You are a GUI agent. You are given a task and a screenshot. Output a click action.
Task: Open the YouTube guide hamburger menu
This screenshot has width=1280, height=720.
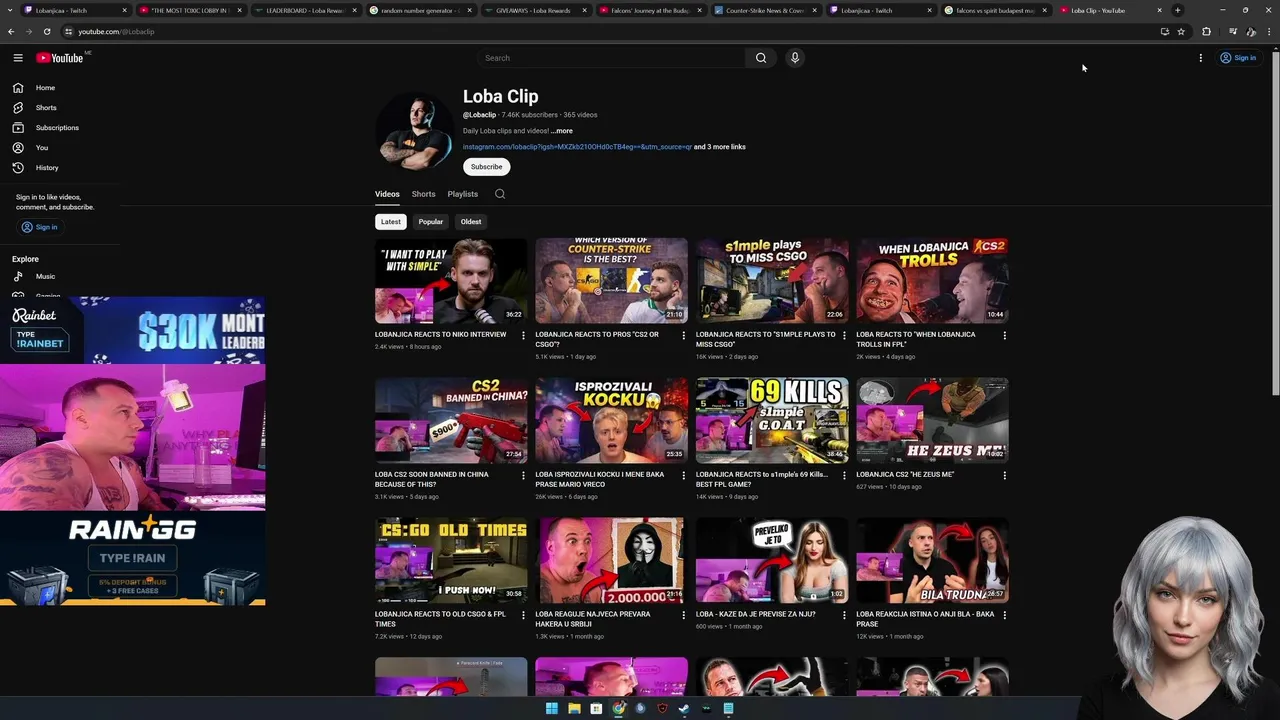pyautogui.click(x=18, y=58)
